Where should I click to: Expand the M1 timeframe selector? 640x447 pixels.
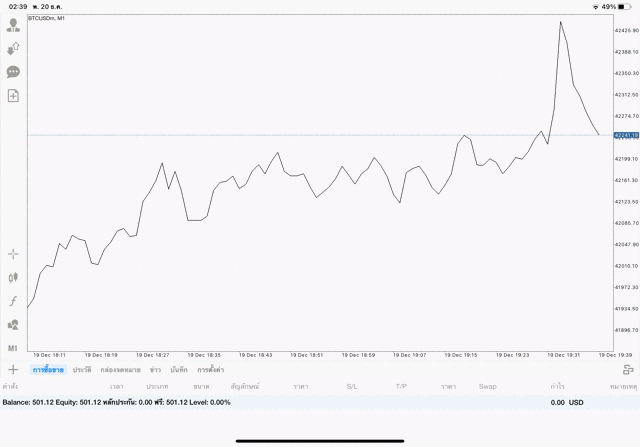point(14,347)
